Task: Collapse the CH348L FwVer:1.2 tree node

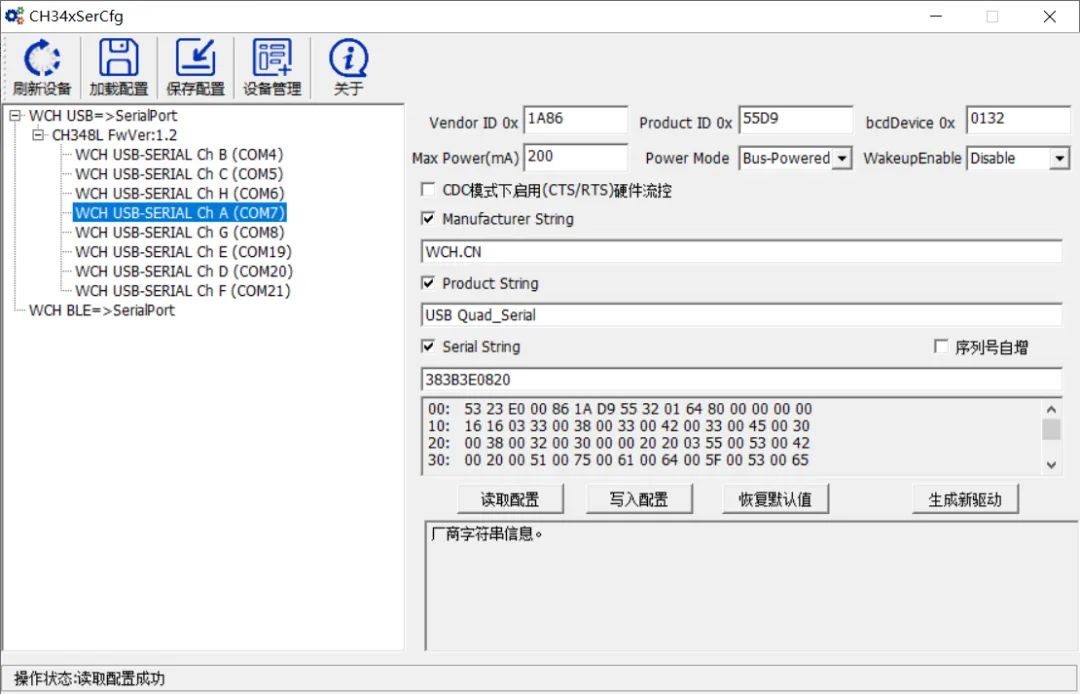Action: click(39, 135)
